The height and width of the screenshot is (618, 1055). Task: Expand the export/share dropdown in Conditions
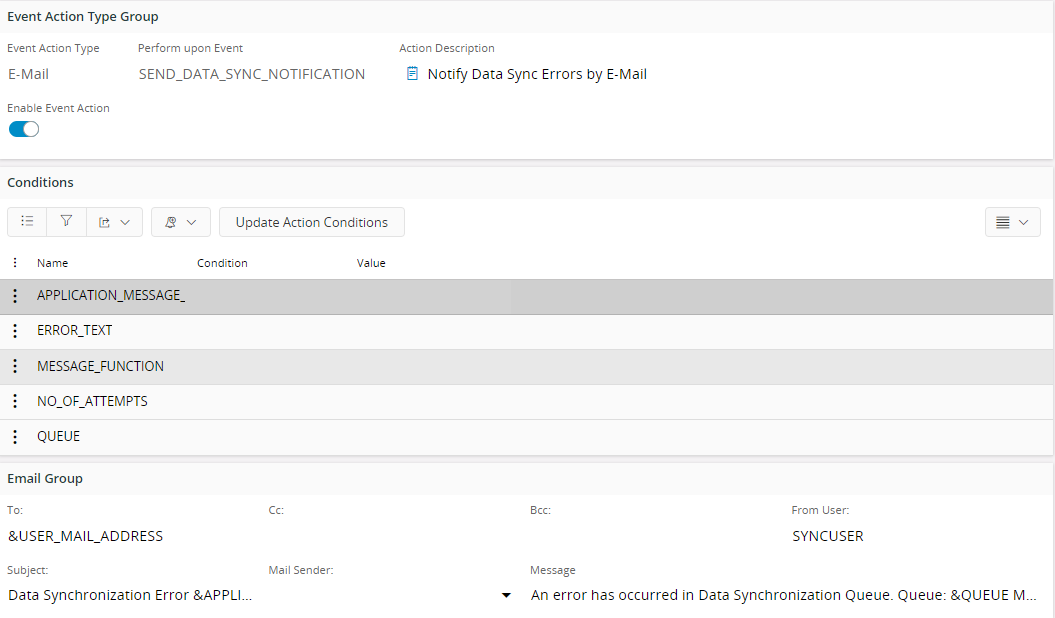[x=114, y=222]
